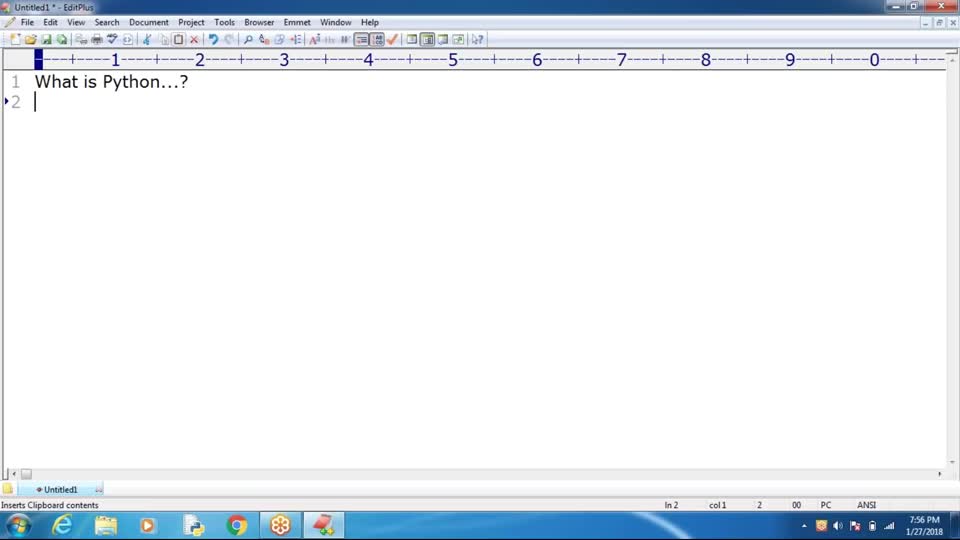Click line number 1 in gutter
Image resolution: width=960 pixels, height=540 pixels.
click(x=16, y=82)
